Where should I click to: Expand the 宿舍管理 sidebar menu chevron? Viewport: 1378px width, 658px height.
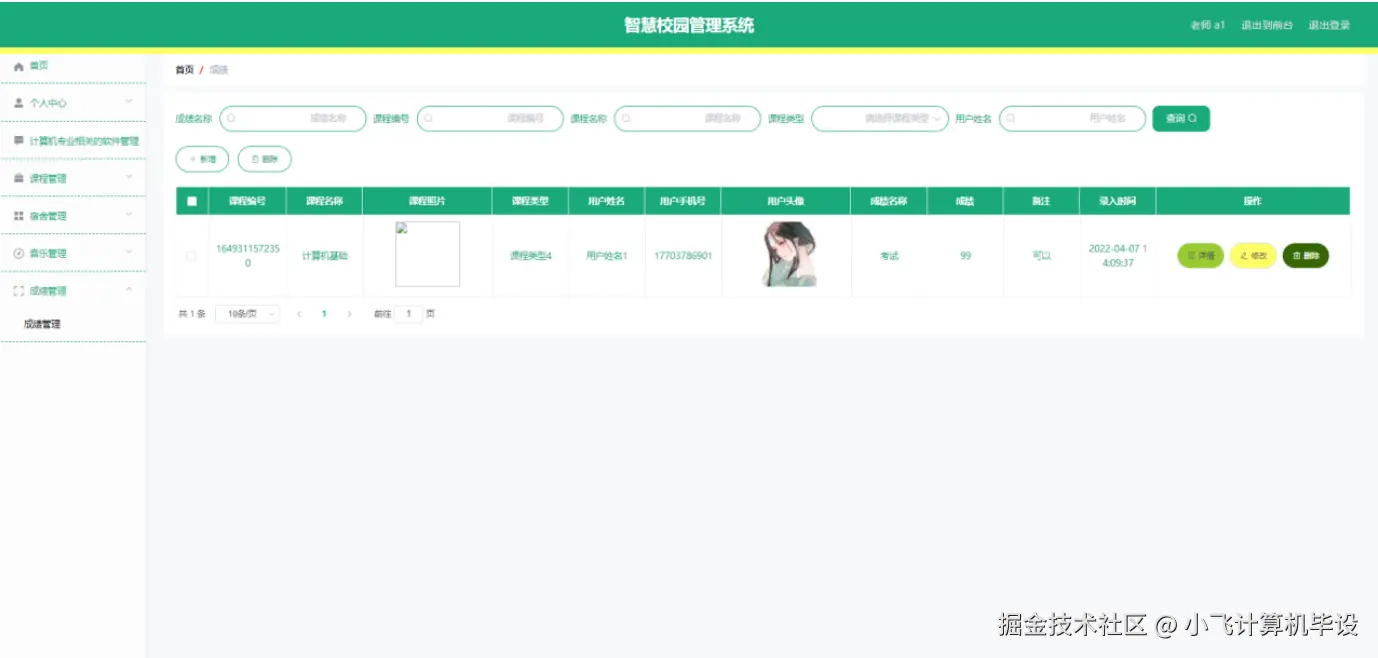(128, 215)
